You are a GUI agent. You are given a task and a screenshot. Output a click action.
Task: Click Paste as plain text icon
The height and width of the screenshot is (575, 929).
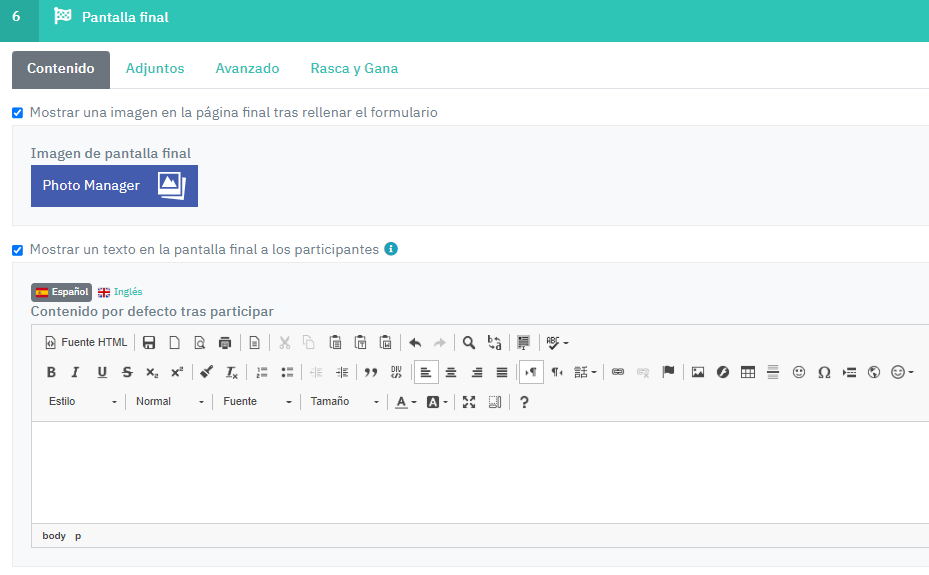[360, 342]
